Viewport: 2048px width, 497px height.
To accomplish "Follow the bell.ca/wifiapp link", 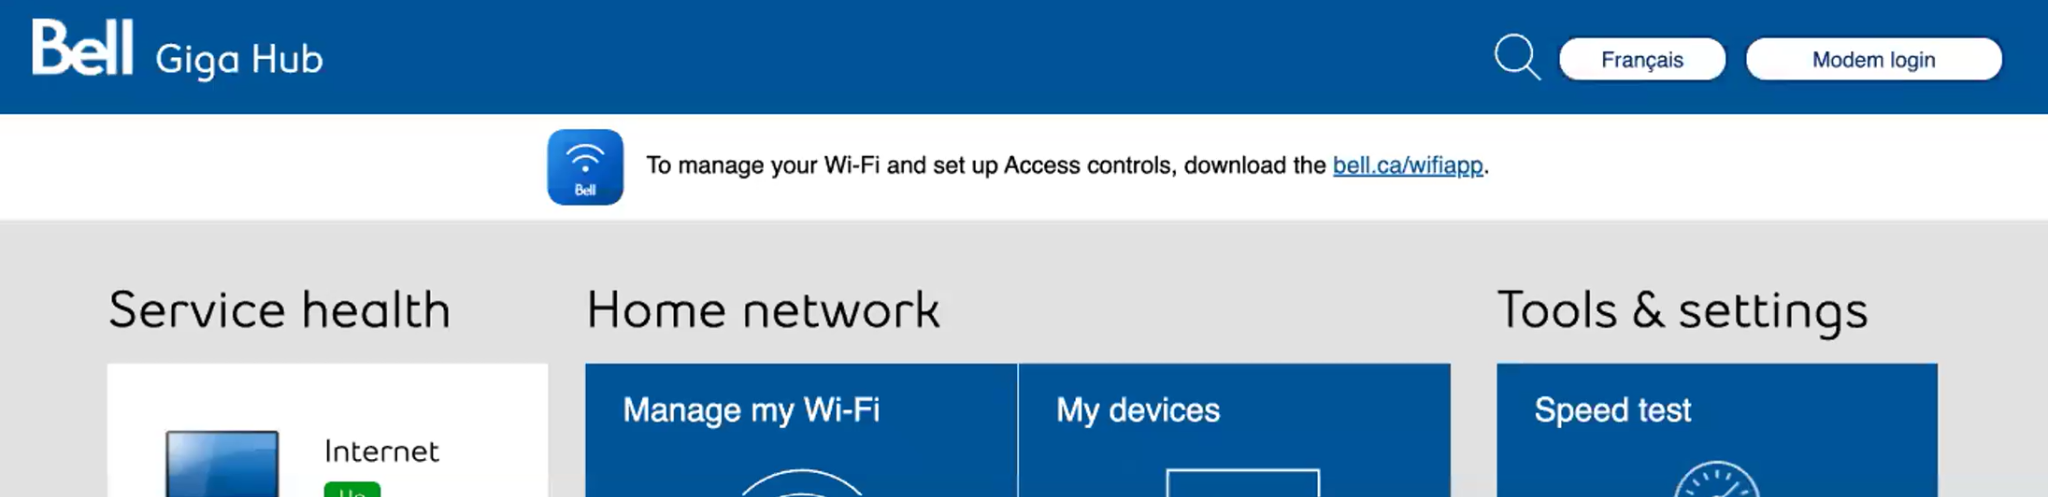I will [1407, 165].
